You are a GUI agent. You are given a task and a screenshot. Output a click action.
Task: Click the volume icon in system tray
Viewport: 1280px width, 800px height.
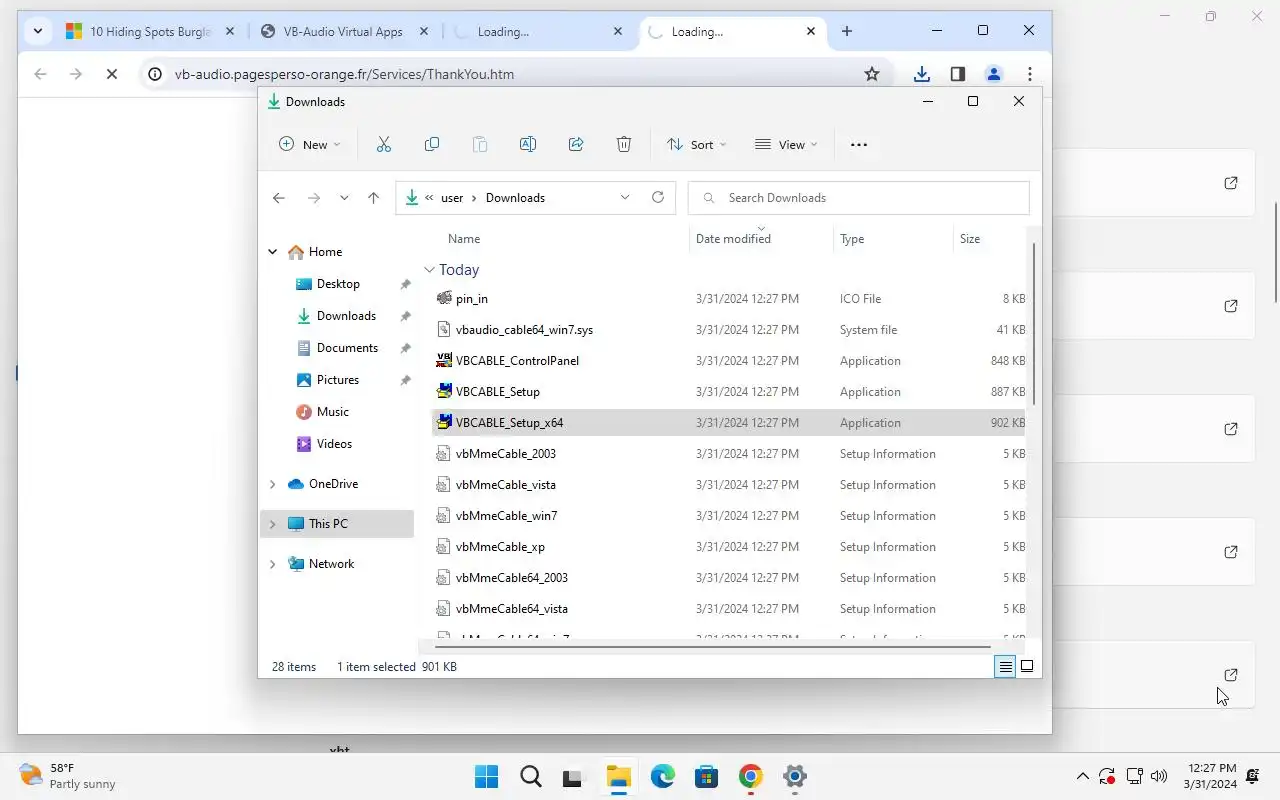(x=1159, y=776)
